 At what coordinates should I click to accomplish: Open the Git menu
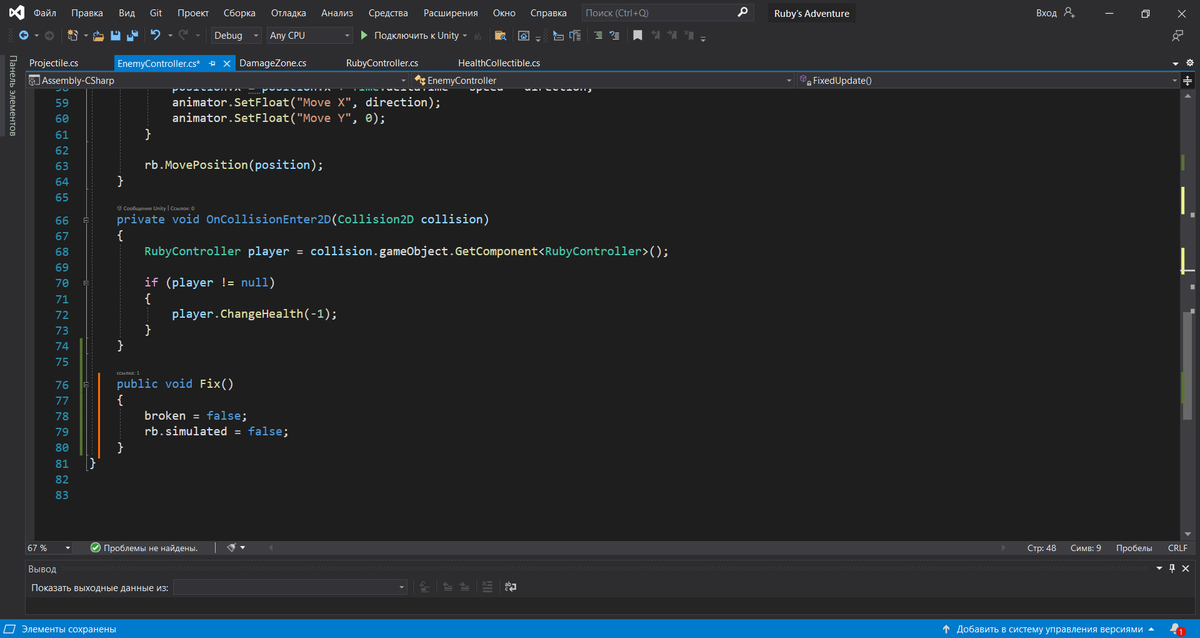click(x=155, y=13)
